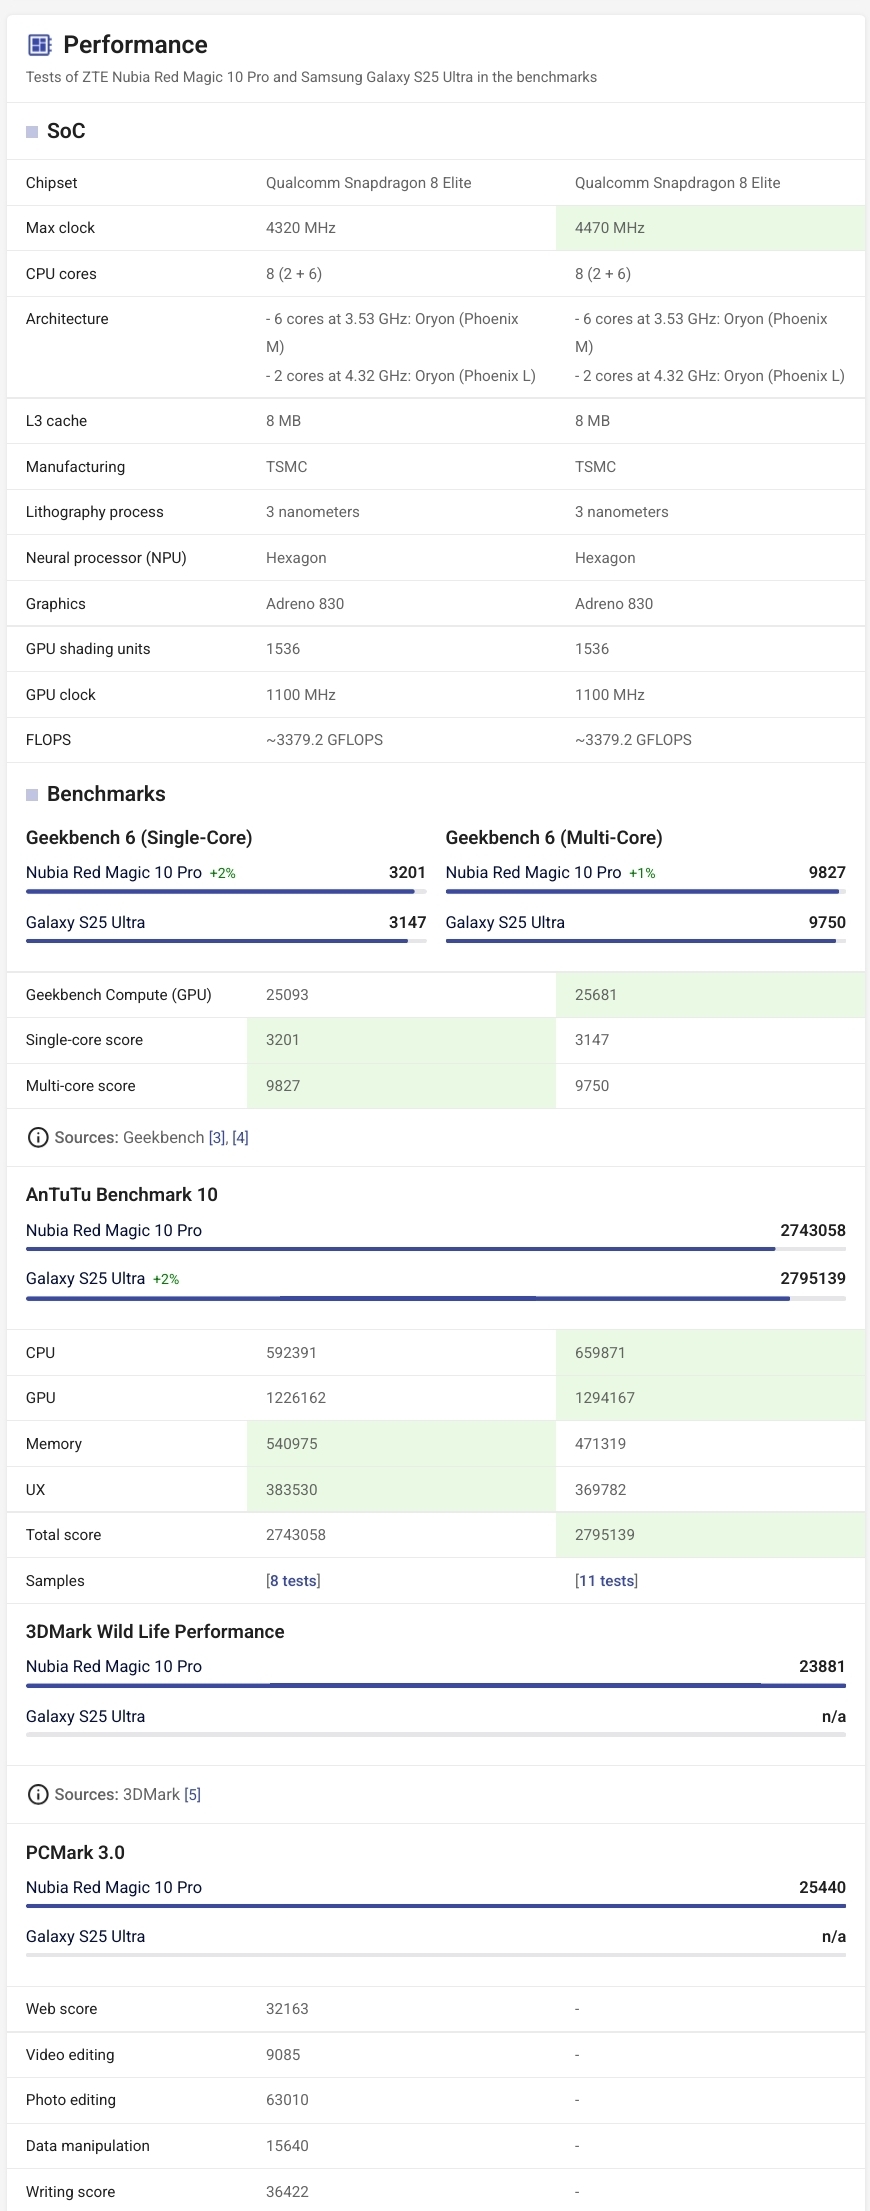The width and height of the screenshot is (870, 2211).
Task: Open the 8 tests AnTuTu samples link
Action: click(x=293, y=1581)
